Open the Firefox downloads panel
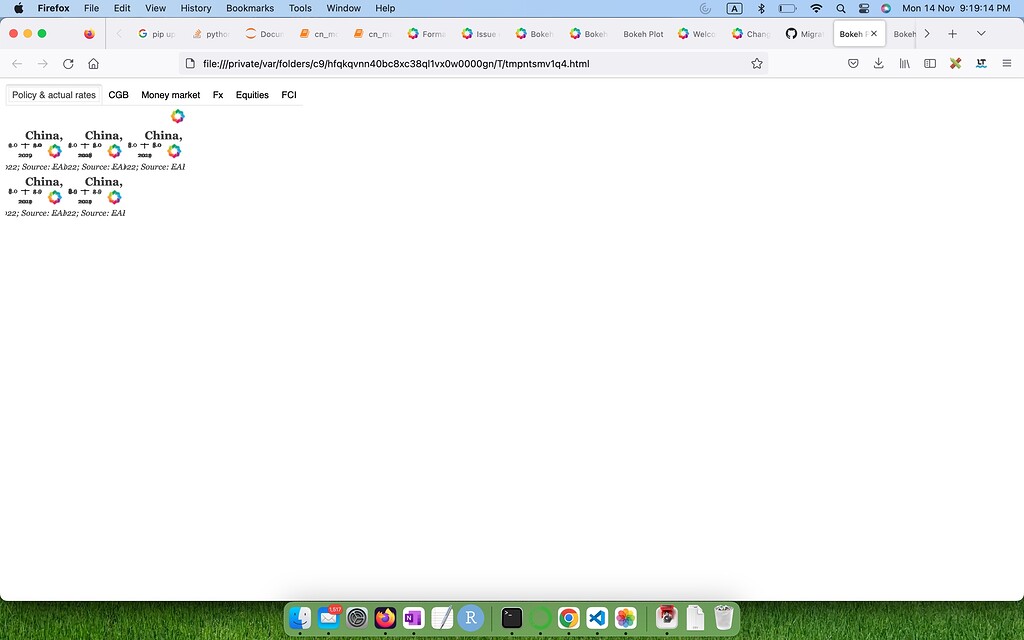The image size is (1024, 640). [x=878, y=63]
